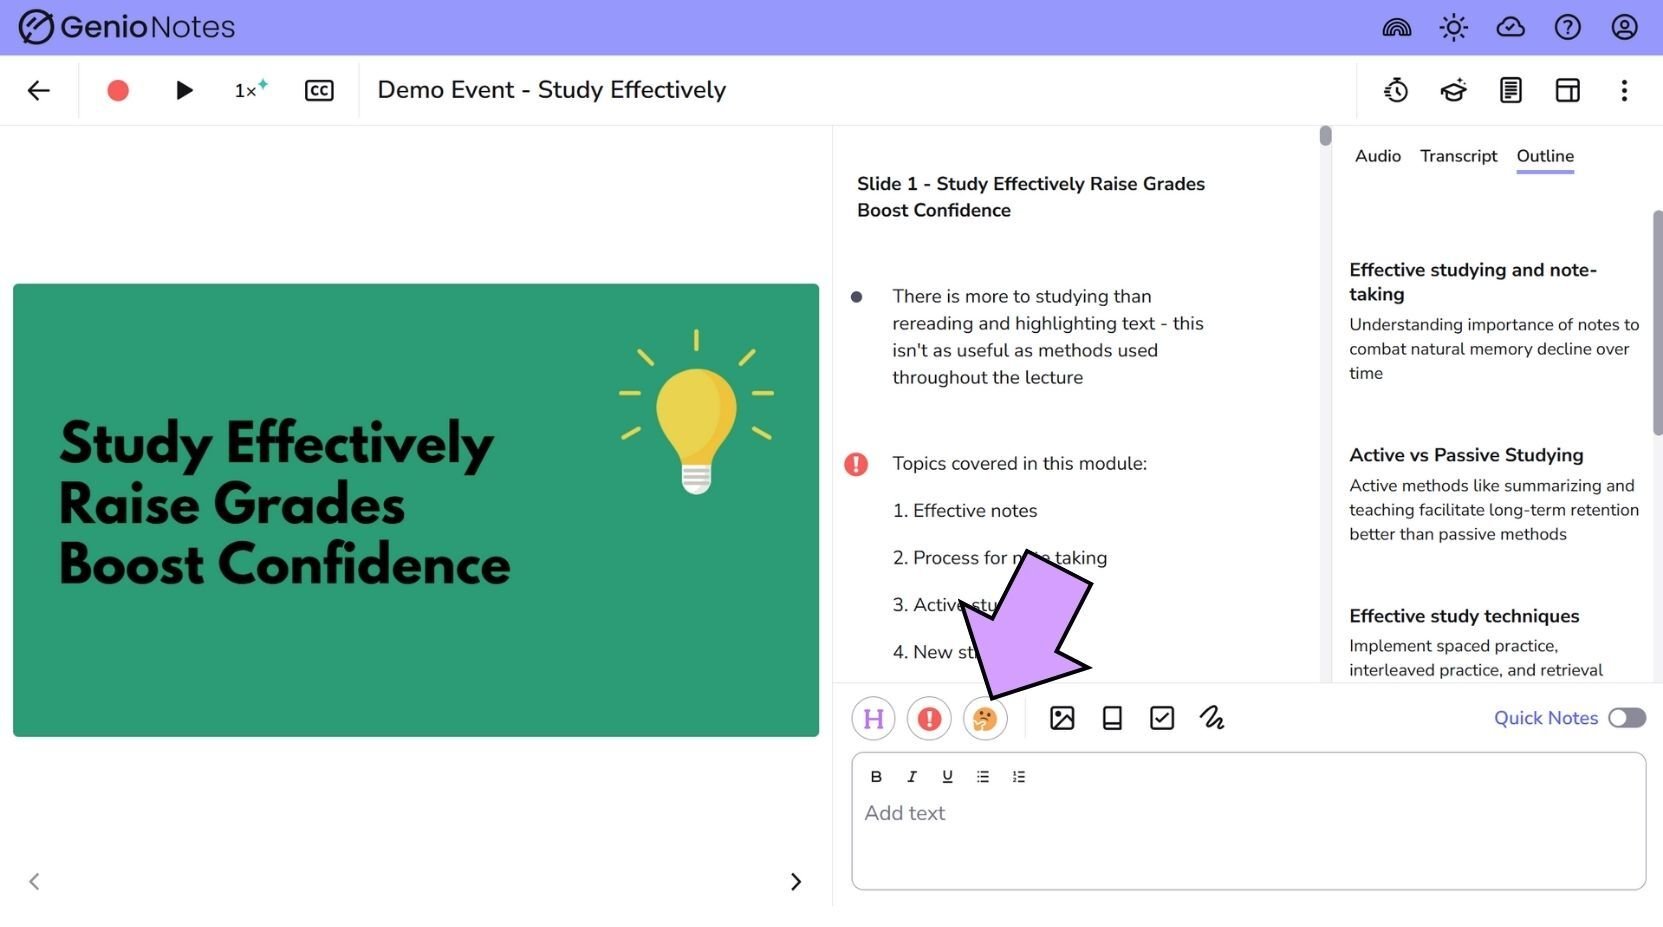
Task: Add the confused-face reaction marker
Action: pyautogui.click(x=984, y=718)
